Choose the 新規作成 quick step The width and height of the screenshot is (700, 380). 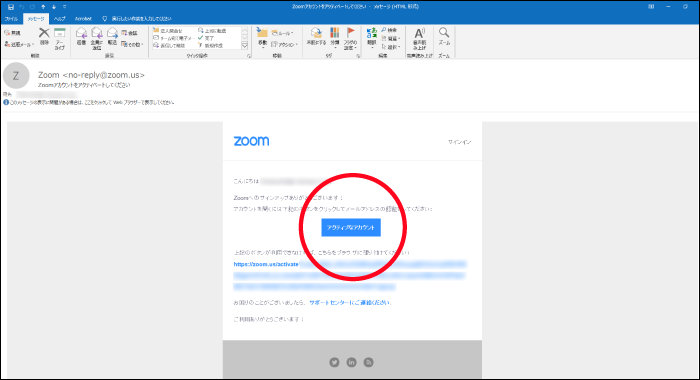[210, 46]
